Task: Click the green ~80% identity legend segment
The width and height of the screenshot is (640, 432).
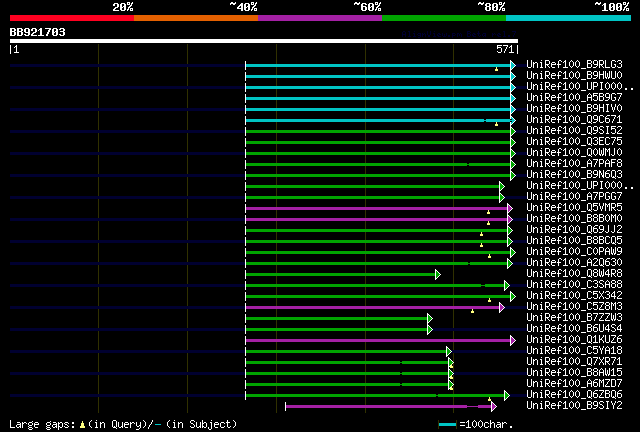Action: point(444,18)
